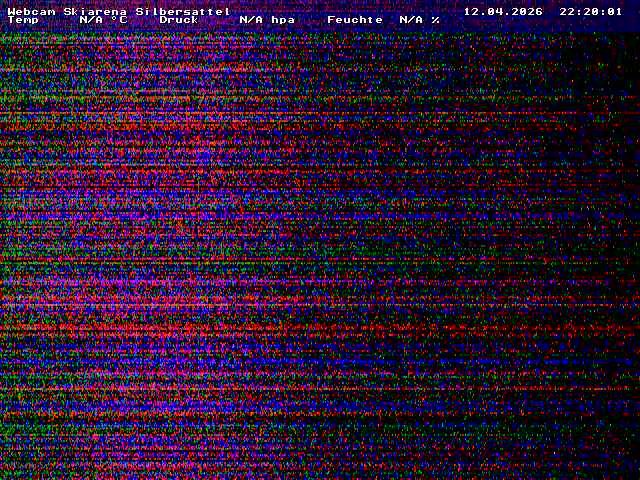Select the "Temp" label
640x480 pixels.
point(23,20)
